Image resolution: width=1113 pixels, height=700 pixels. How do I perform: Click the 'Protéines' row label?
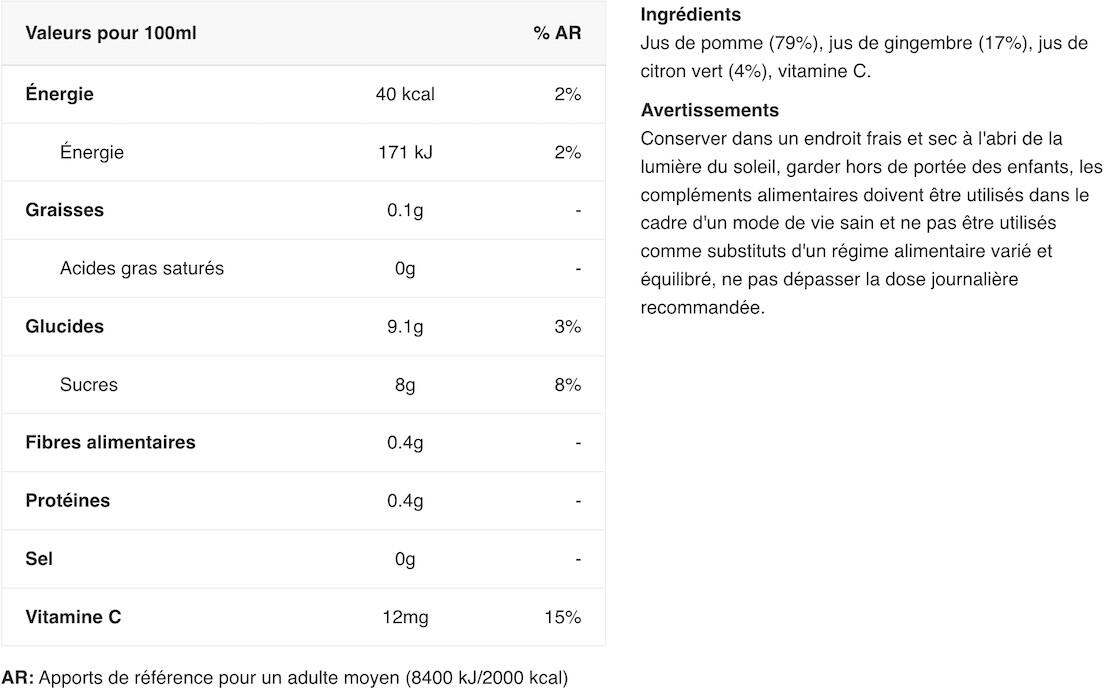click(68, 501)
